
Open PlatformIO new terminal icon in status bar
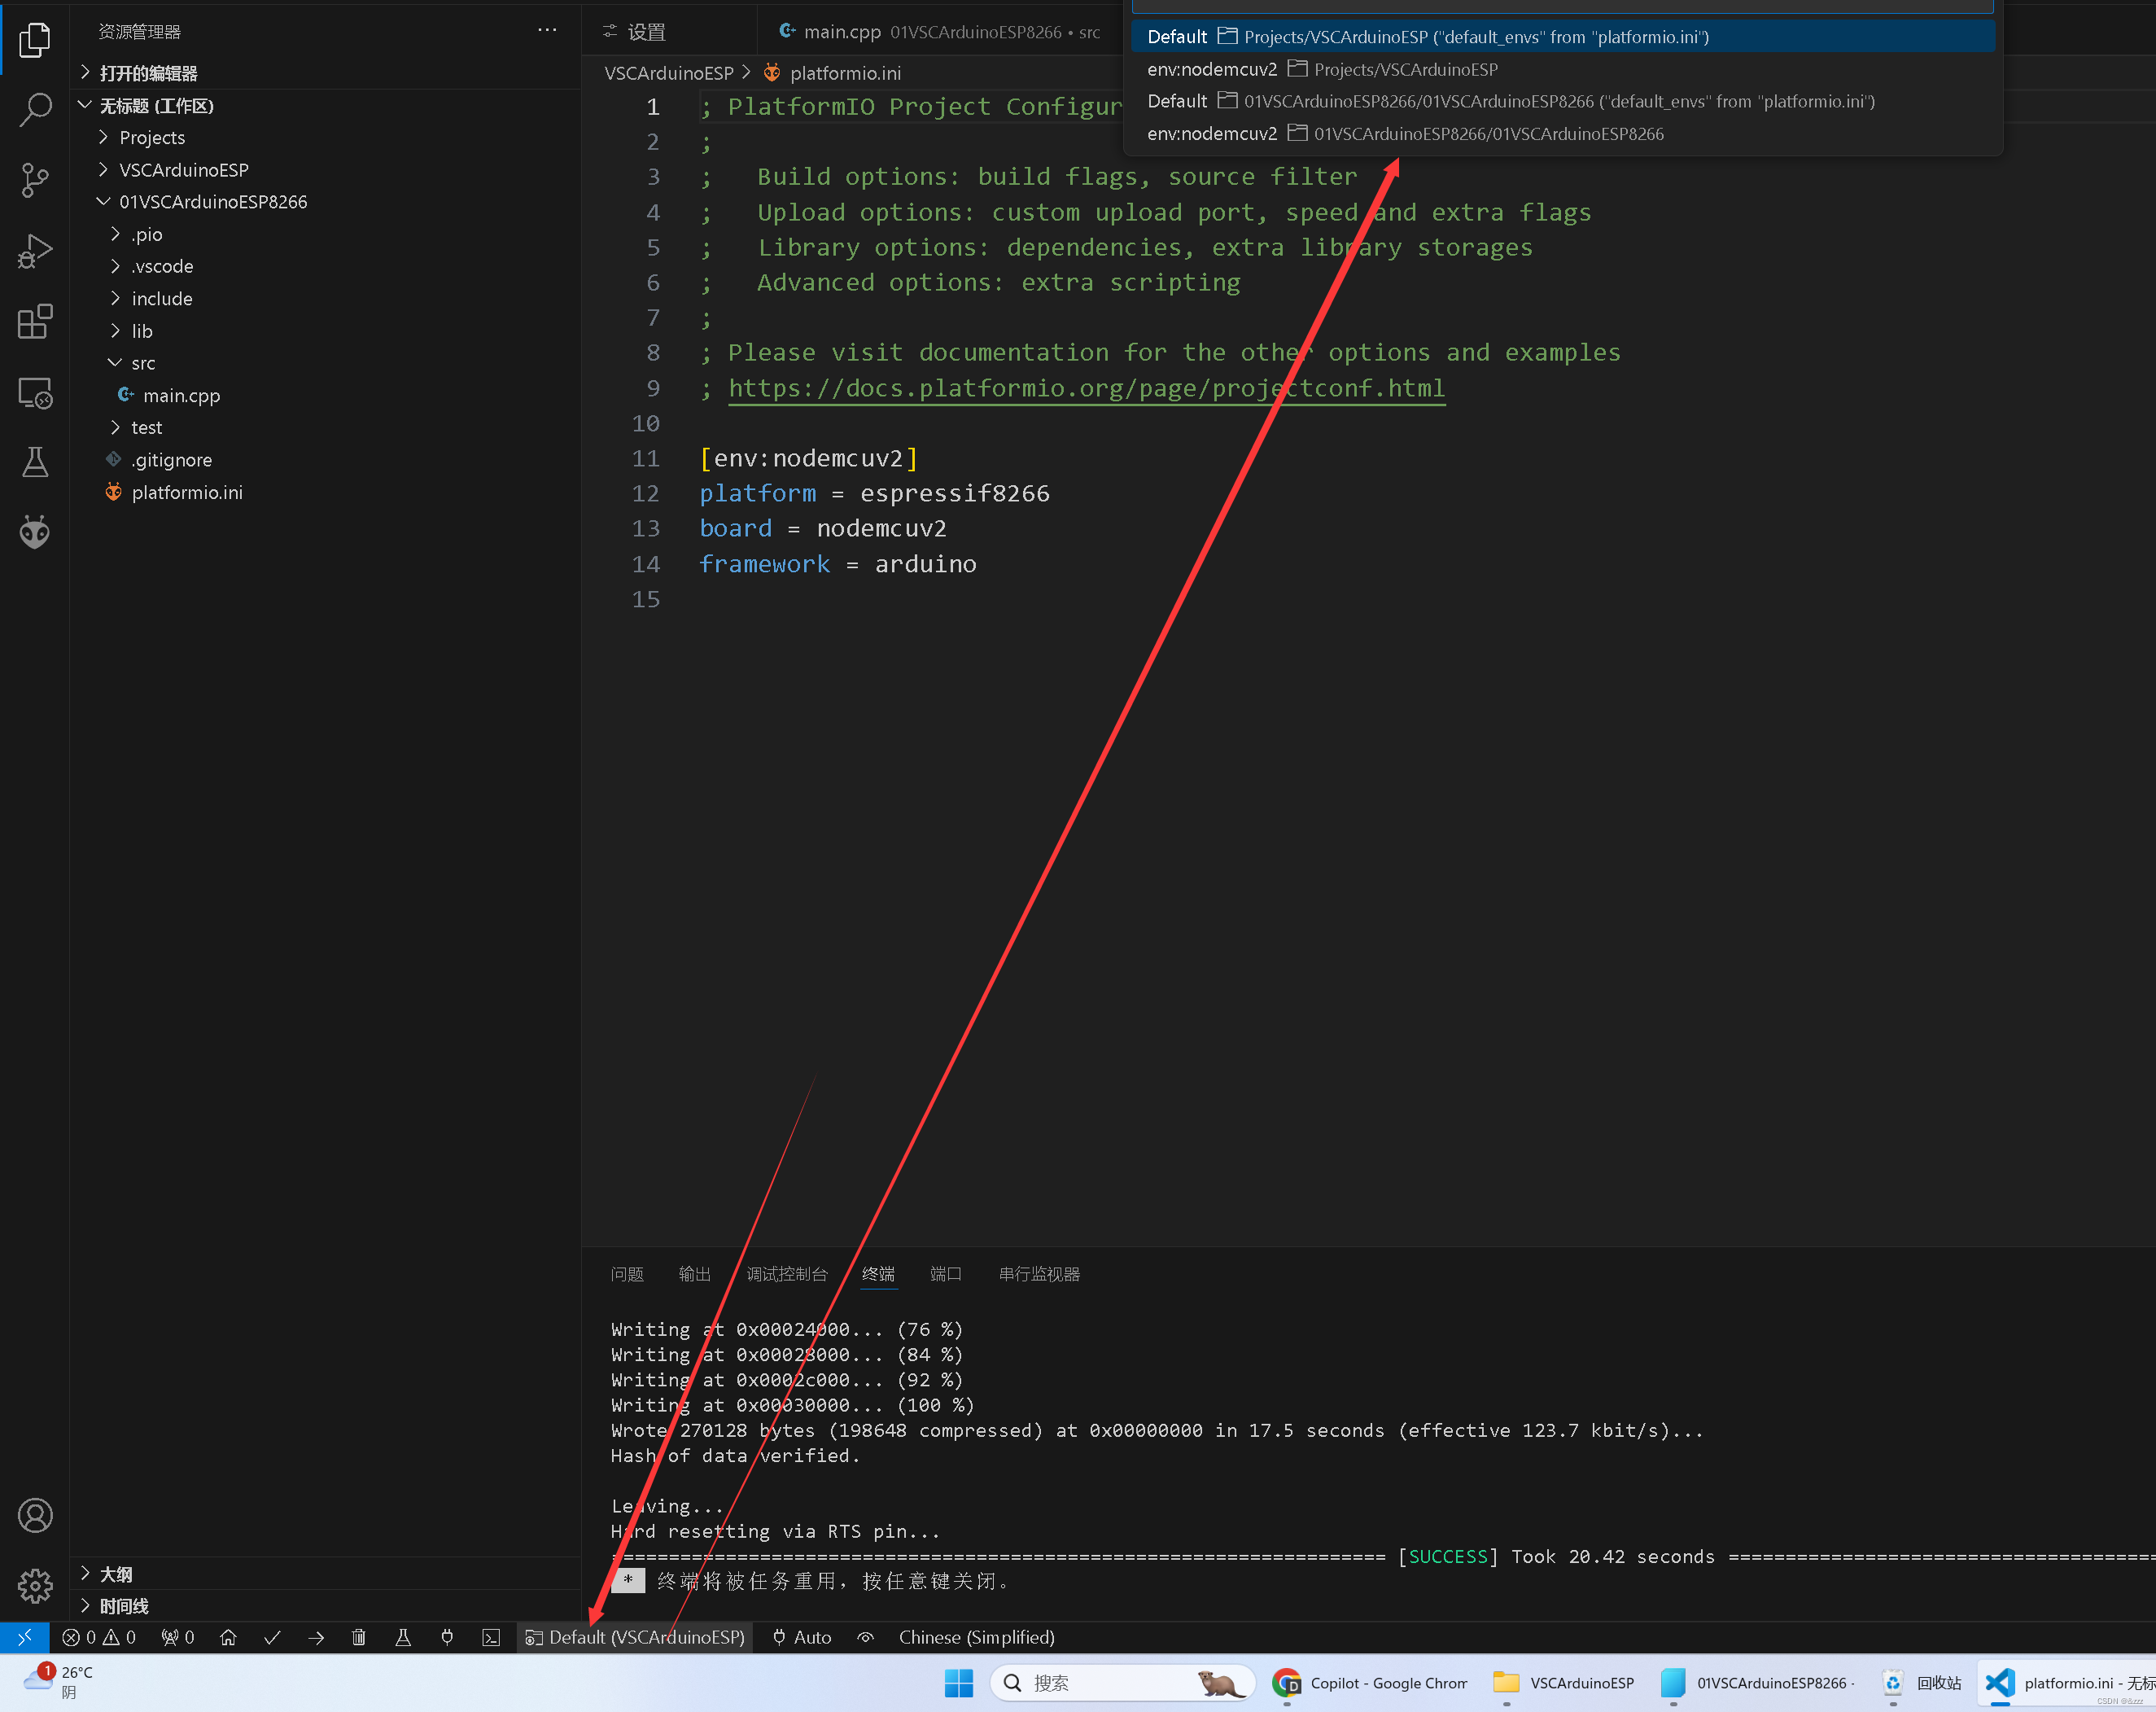491,1637
